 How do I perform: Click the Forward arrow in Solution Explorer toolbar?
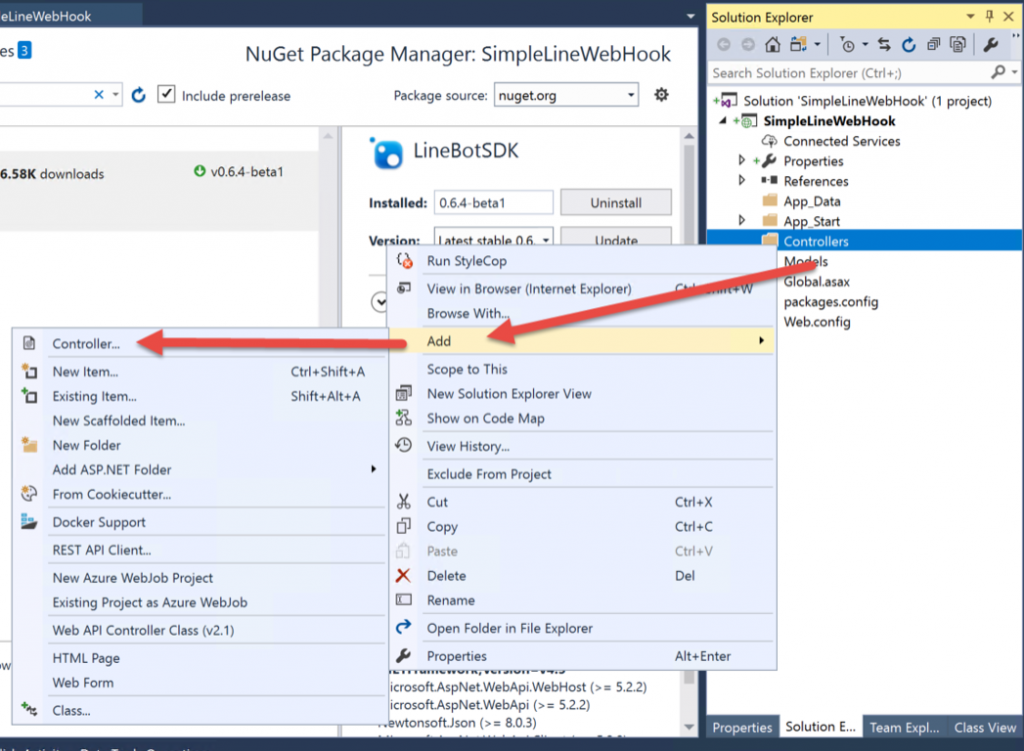[x=748, y=44]
